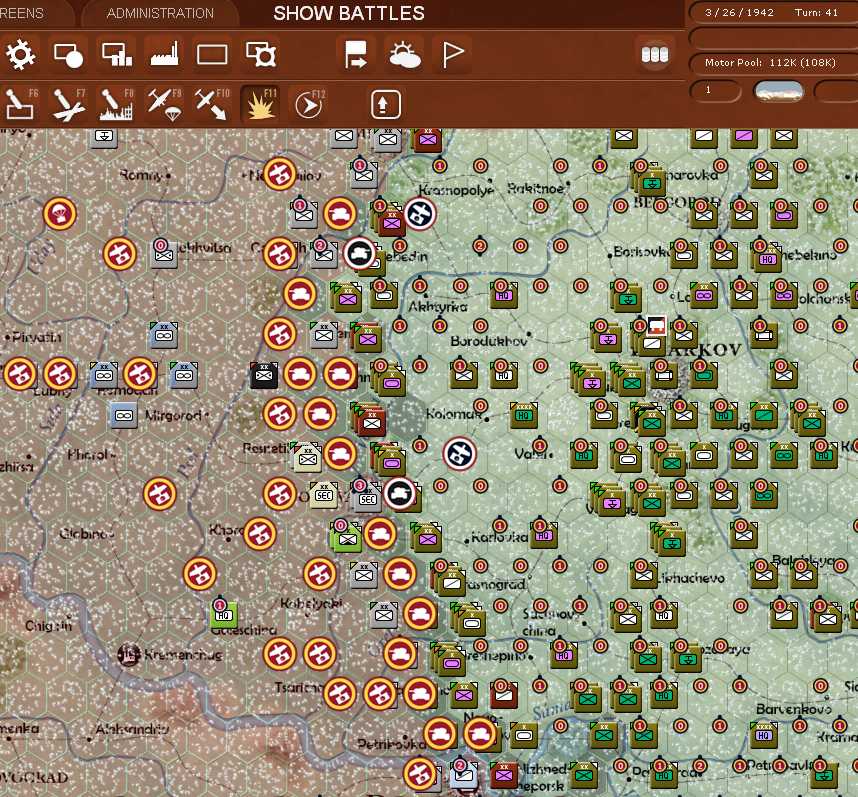Click the field showing value 1
This screenshot has width=858, height=797.
(716, 90)
